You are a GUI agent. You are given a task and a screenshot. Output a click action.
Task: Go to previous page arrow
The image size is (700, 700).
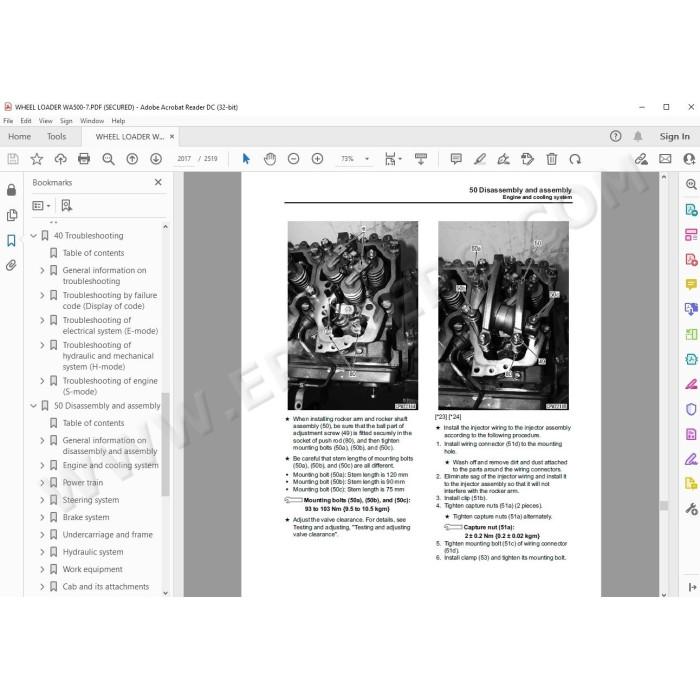[x=132, y=159]
